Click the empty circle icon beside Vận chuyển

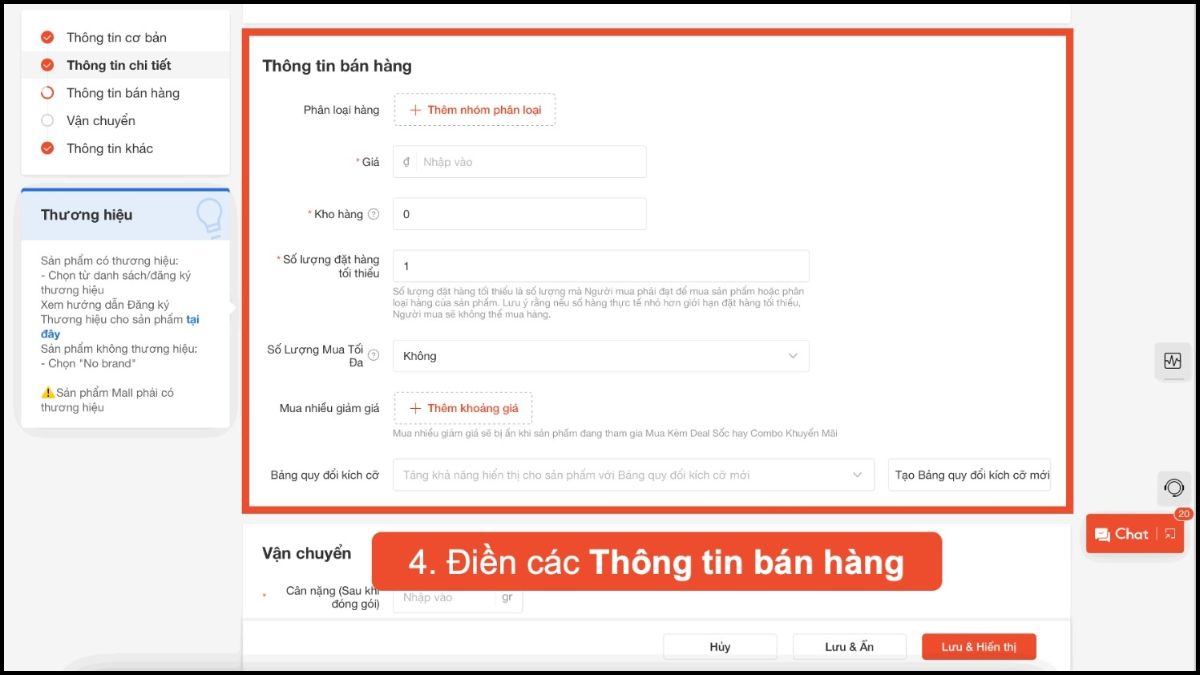click(x=47, y=121)
